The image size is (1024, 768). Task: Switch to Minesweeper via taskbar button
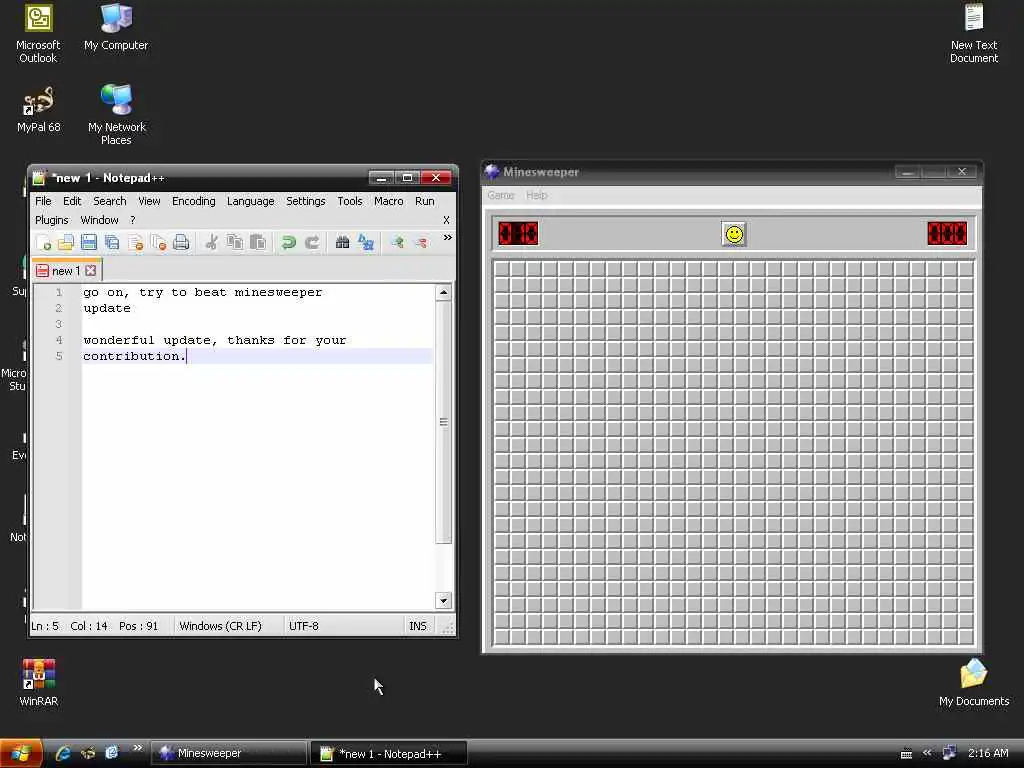(229, 754)
